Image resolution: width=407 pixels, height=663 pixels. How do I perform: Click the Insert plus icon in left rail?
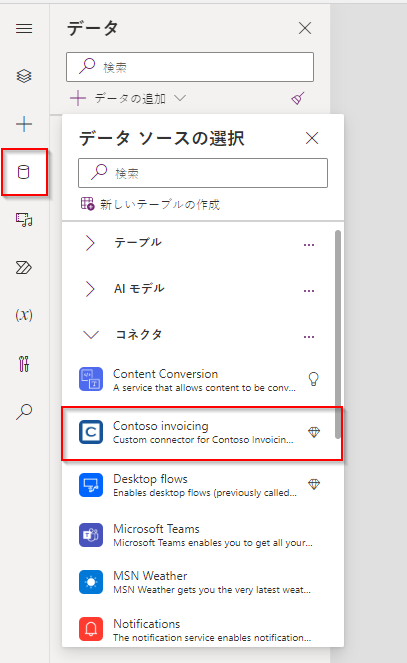coord(24,124)
